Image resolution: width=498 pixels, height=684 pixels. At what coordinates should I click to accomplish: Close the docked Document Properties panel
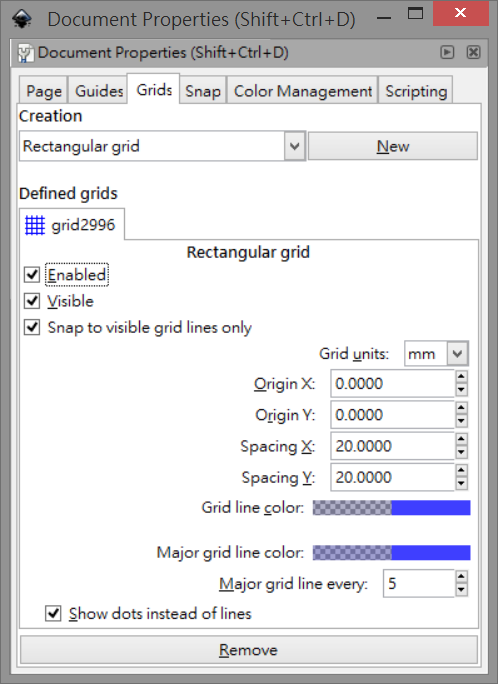pyautogui.click(x=474, y=52)
